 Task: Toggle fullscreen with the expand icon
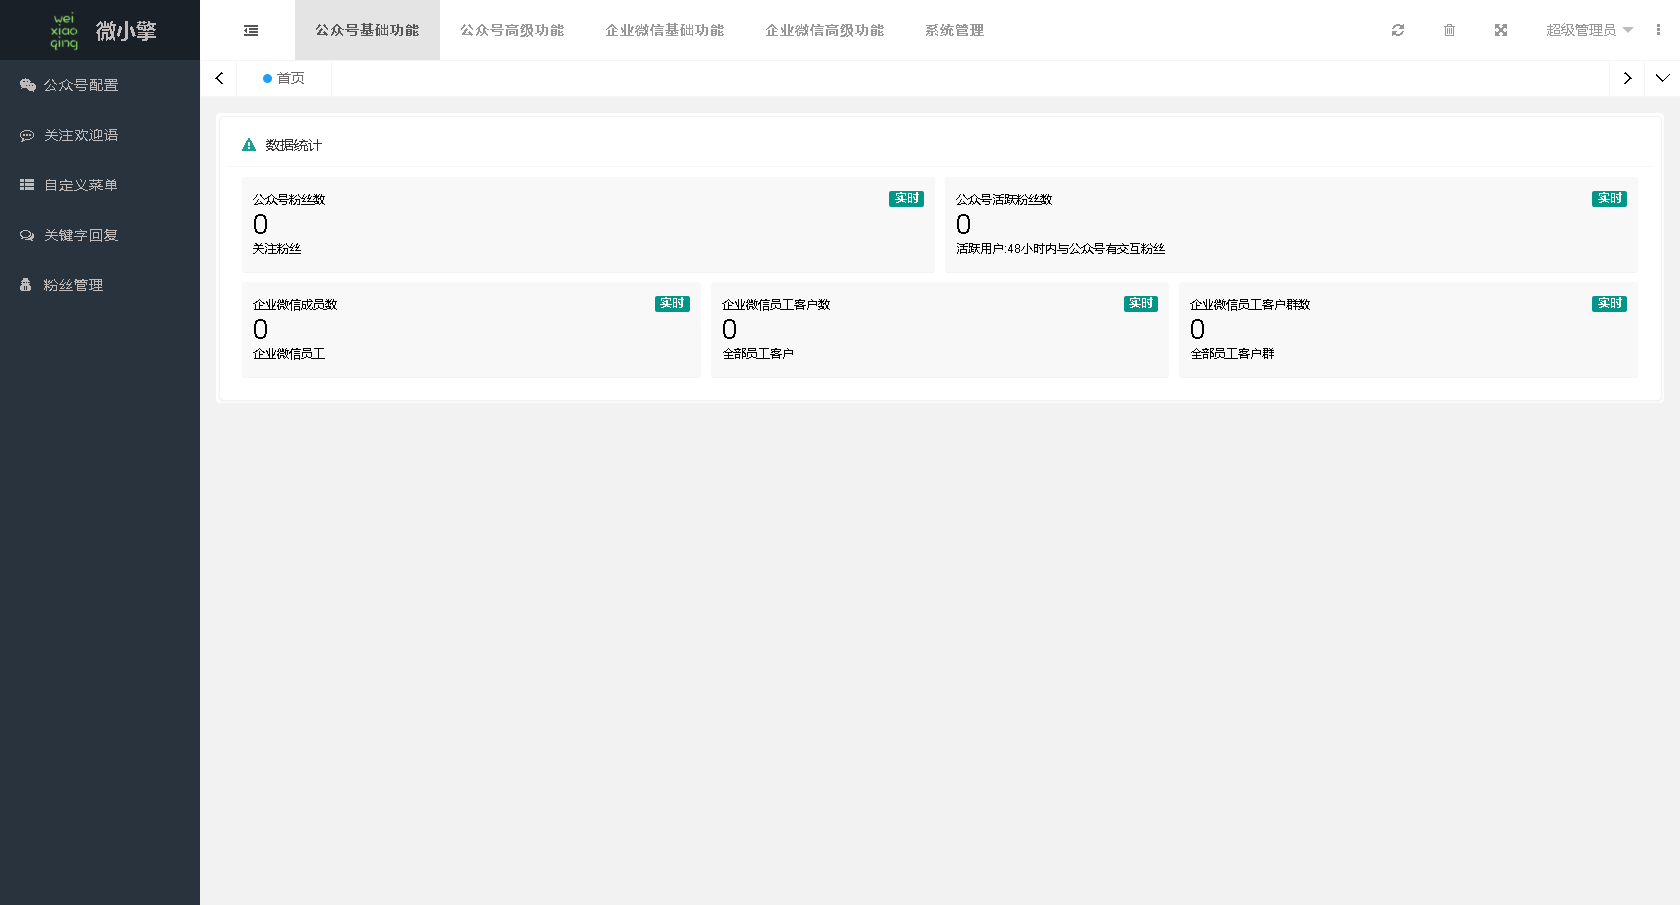pos(1501,31)
